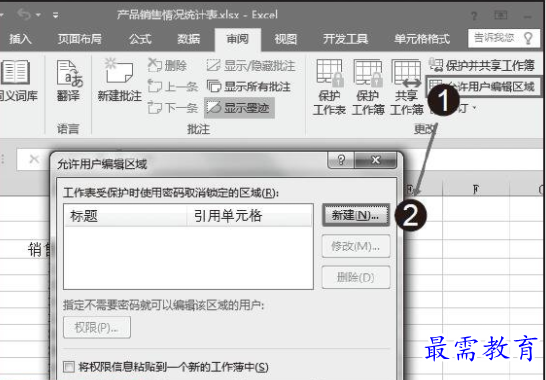Click the Excel Help question mark icon

click(x=474, y=15)
